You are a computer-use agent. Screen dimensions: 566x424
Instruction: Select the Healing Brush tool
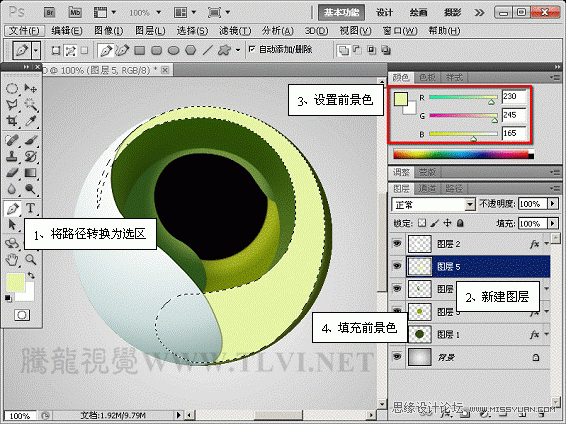click(12, 140)
